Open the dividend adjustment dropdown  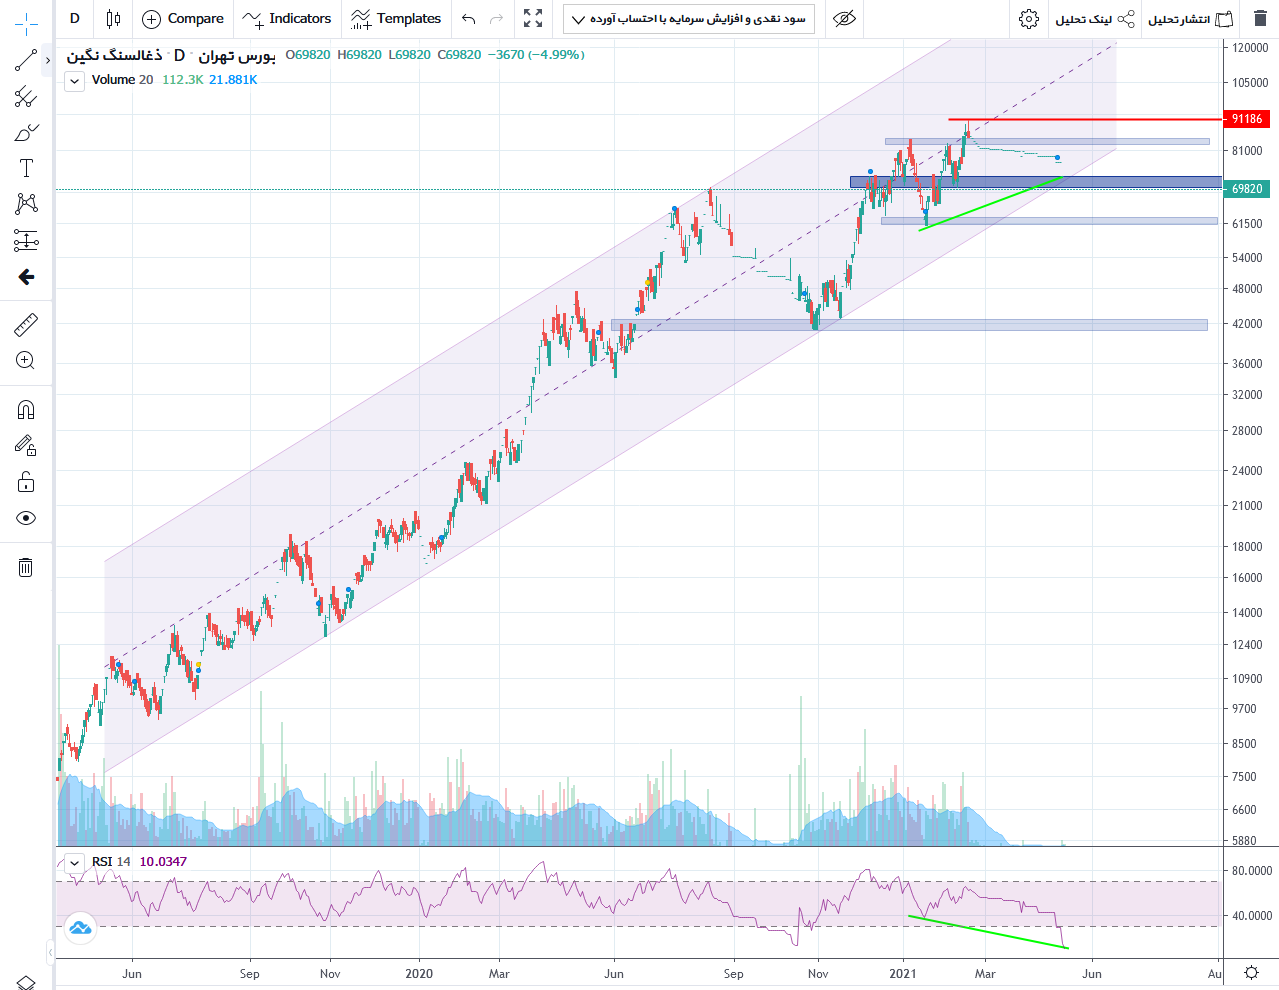(x=688, y=19)
